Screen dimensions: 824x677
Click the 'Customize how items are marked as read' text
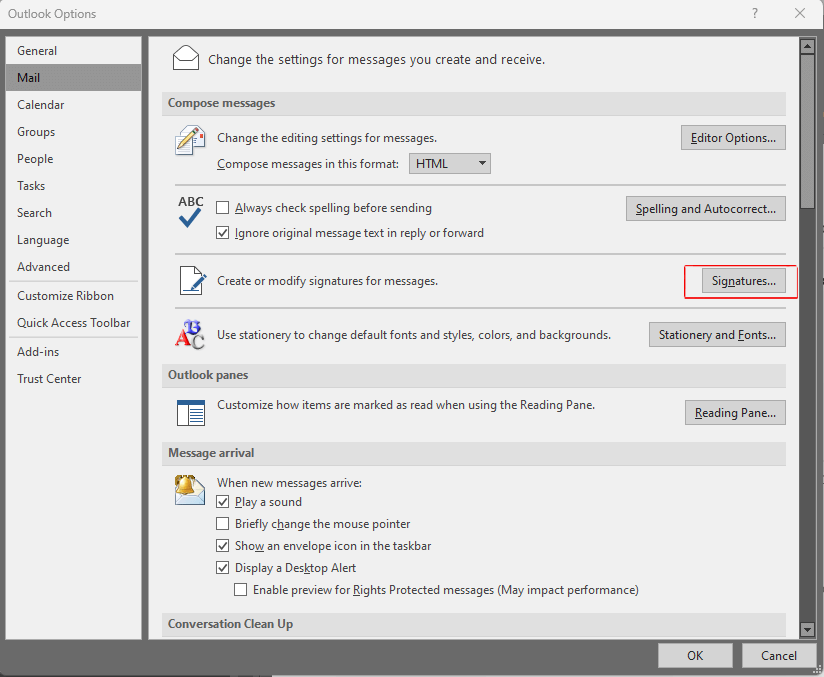pos(406,405)
